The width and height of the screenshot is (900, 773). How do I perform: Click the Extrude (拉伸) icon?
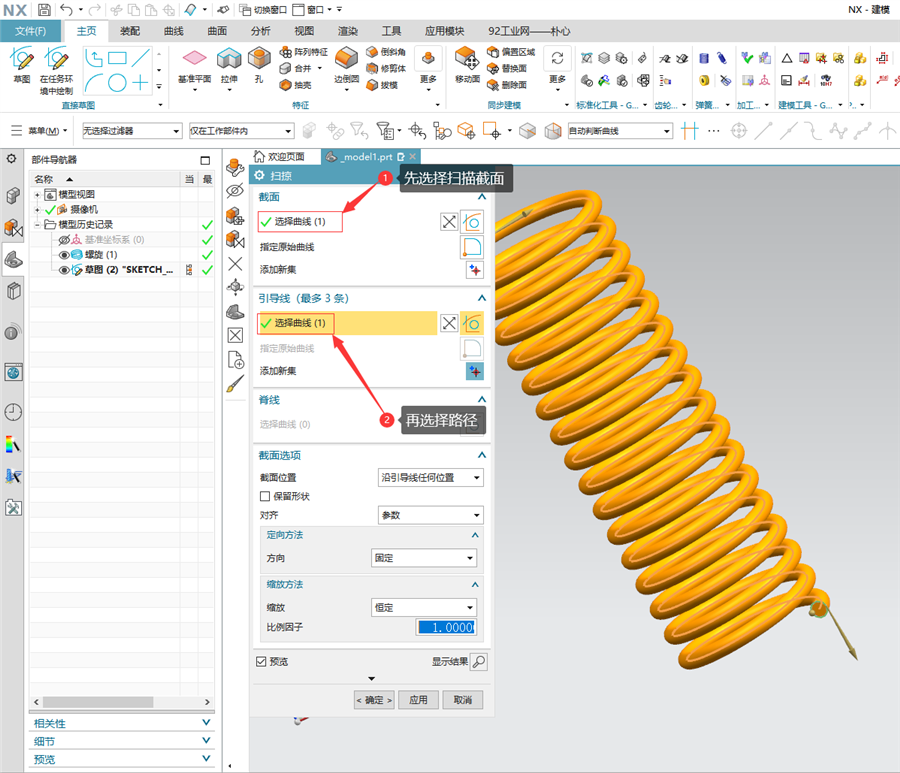pos(229,58)
